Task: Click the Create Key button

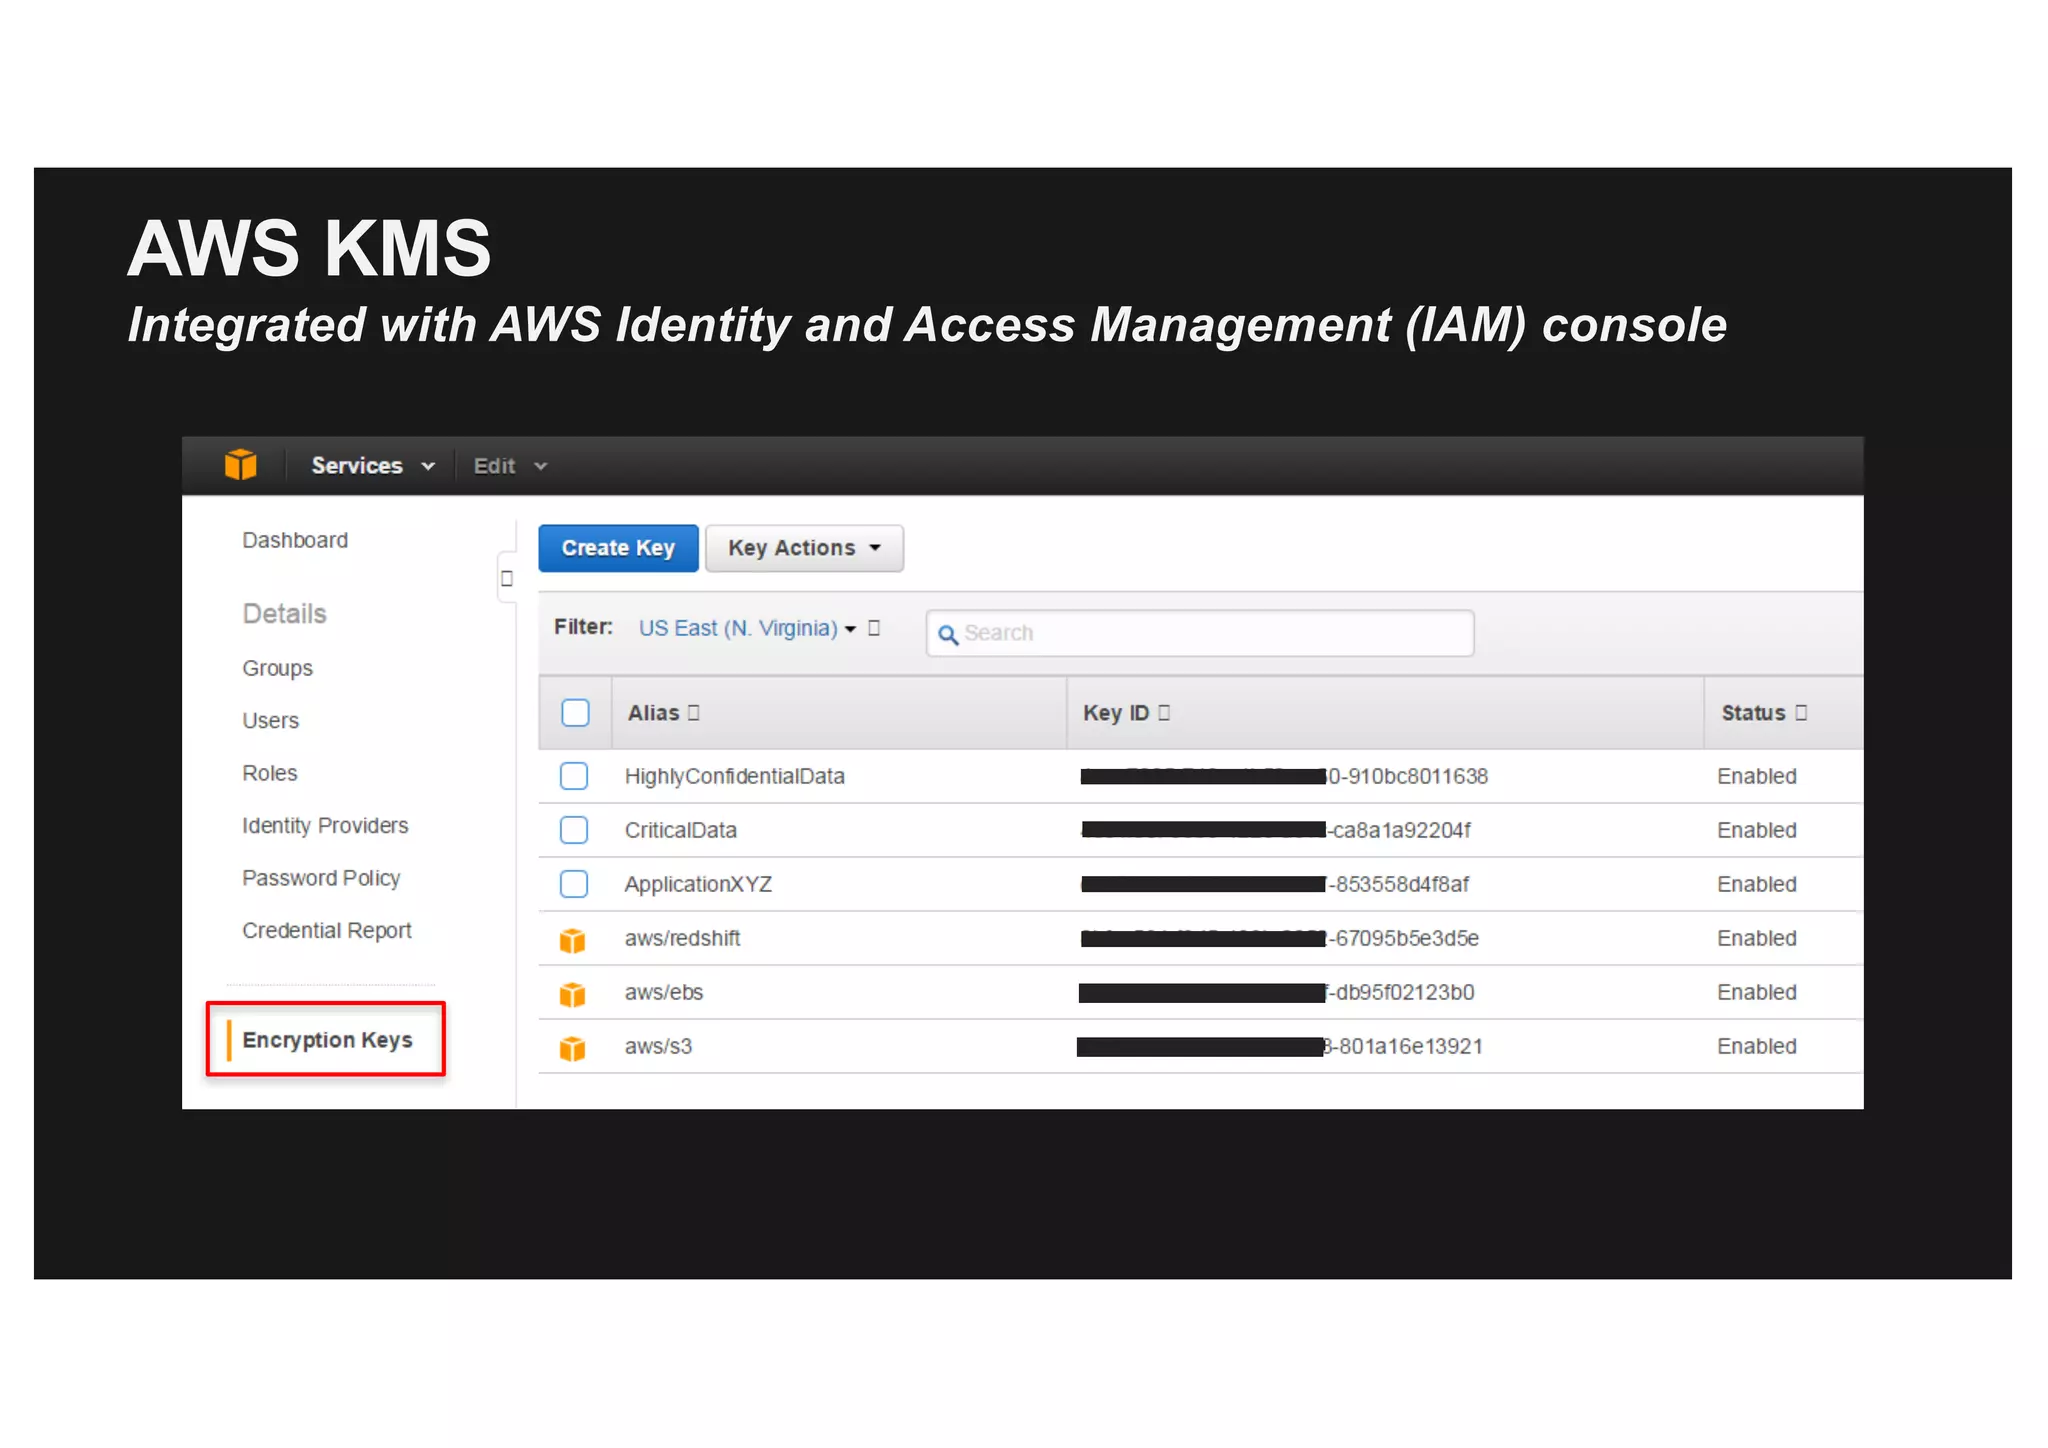Action: 618,548
